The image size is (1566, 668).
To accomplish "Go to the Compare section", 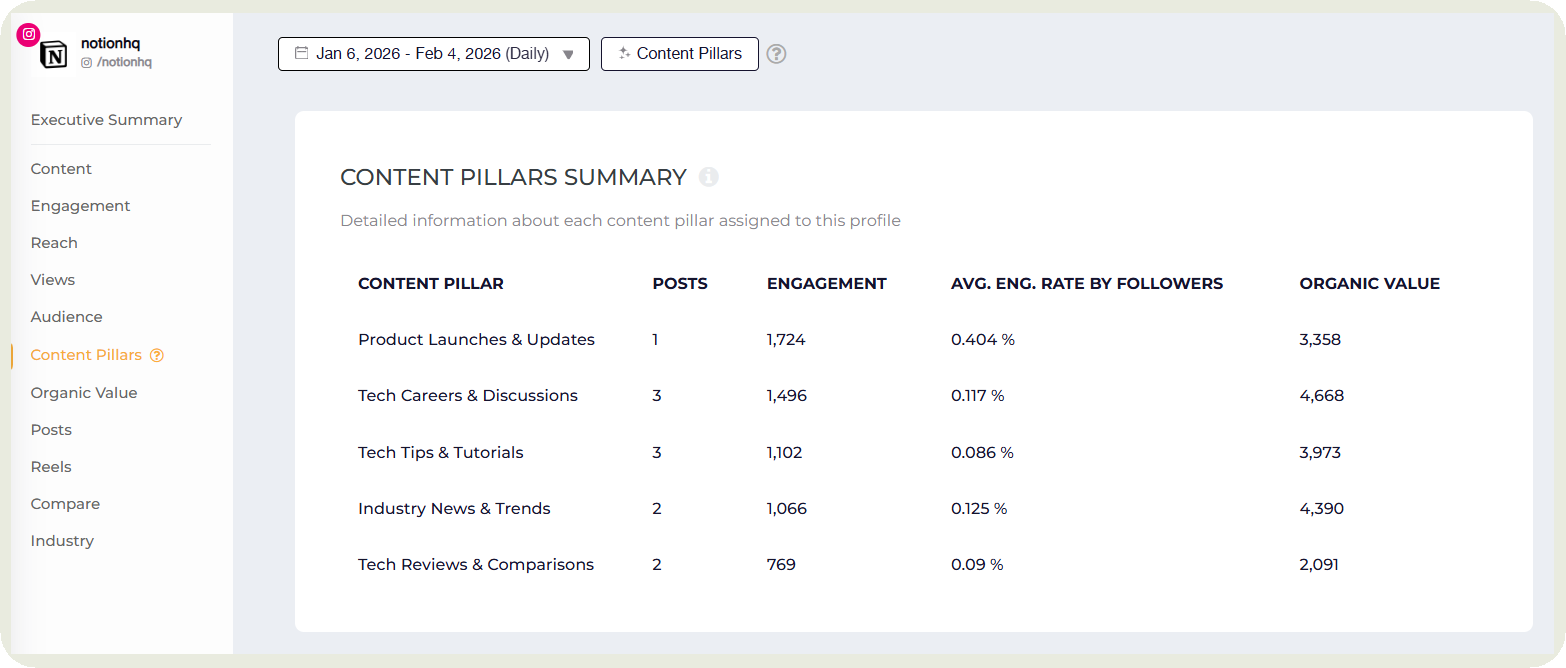I will coord(65,503).
